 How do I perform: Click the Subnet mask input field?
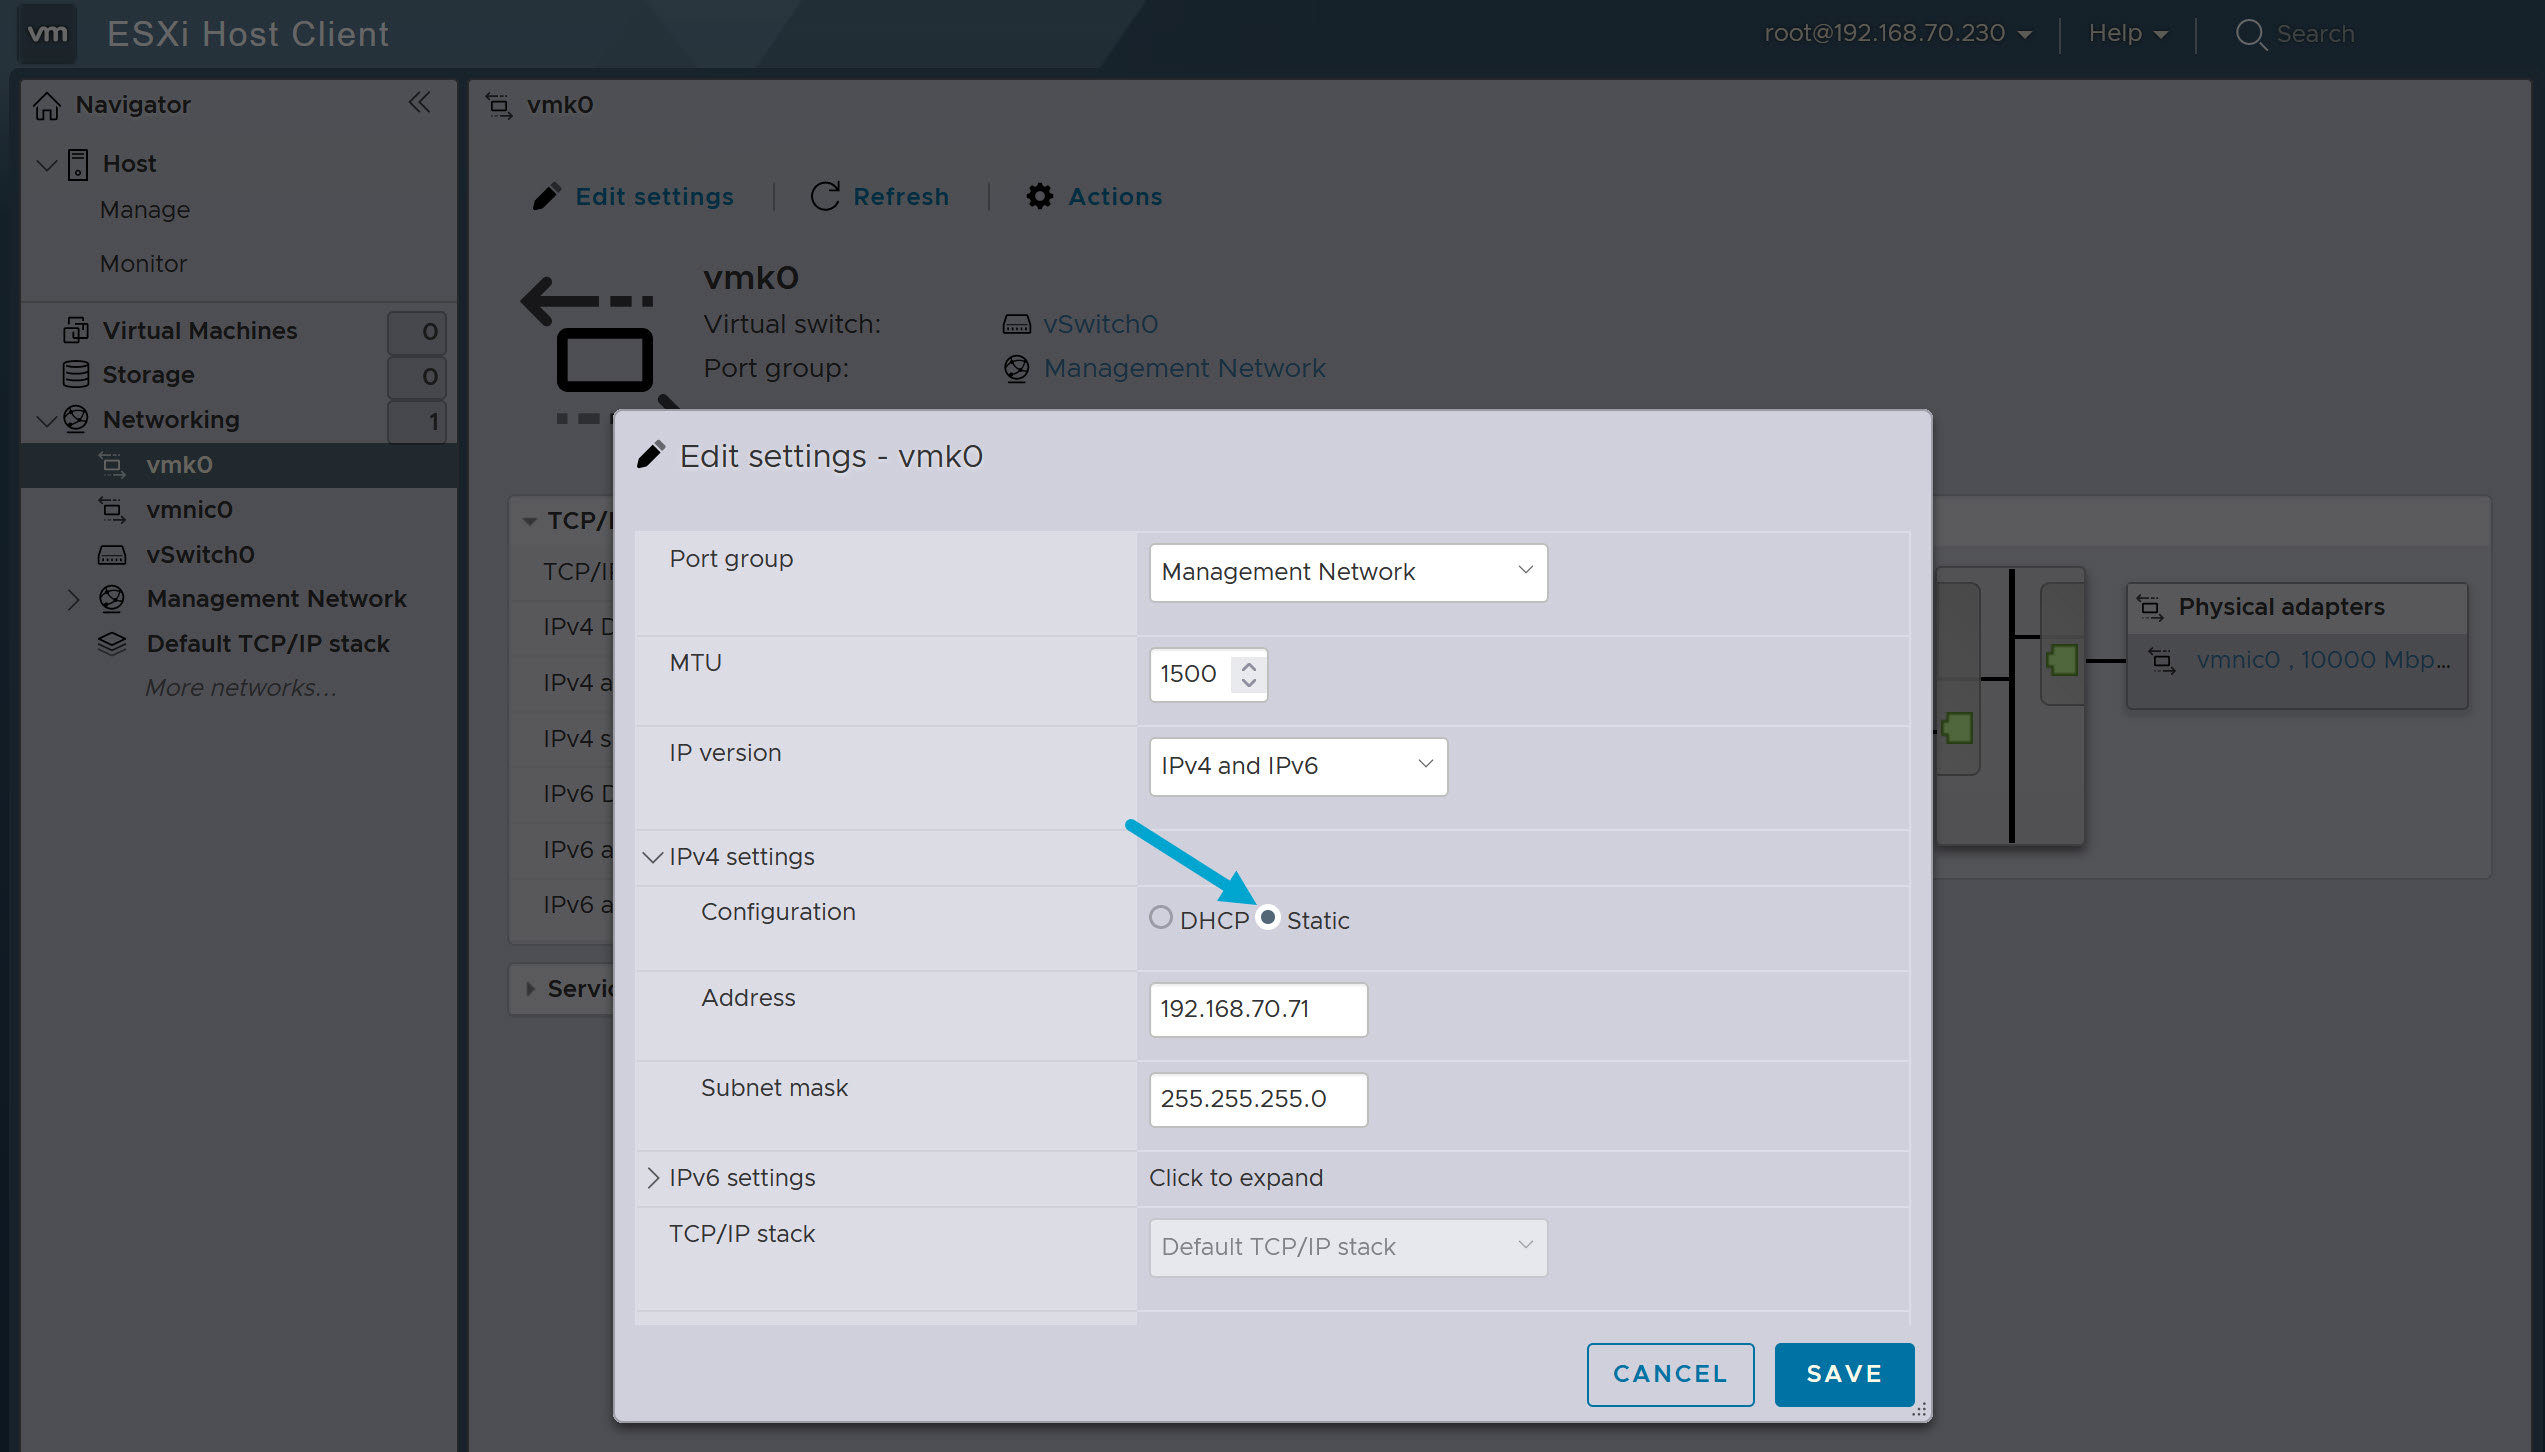coord(1257,1098)
